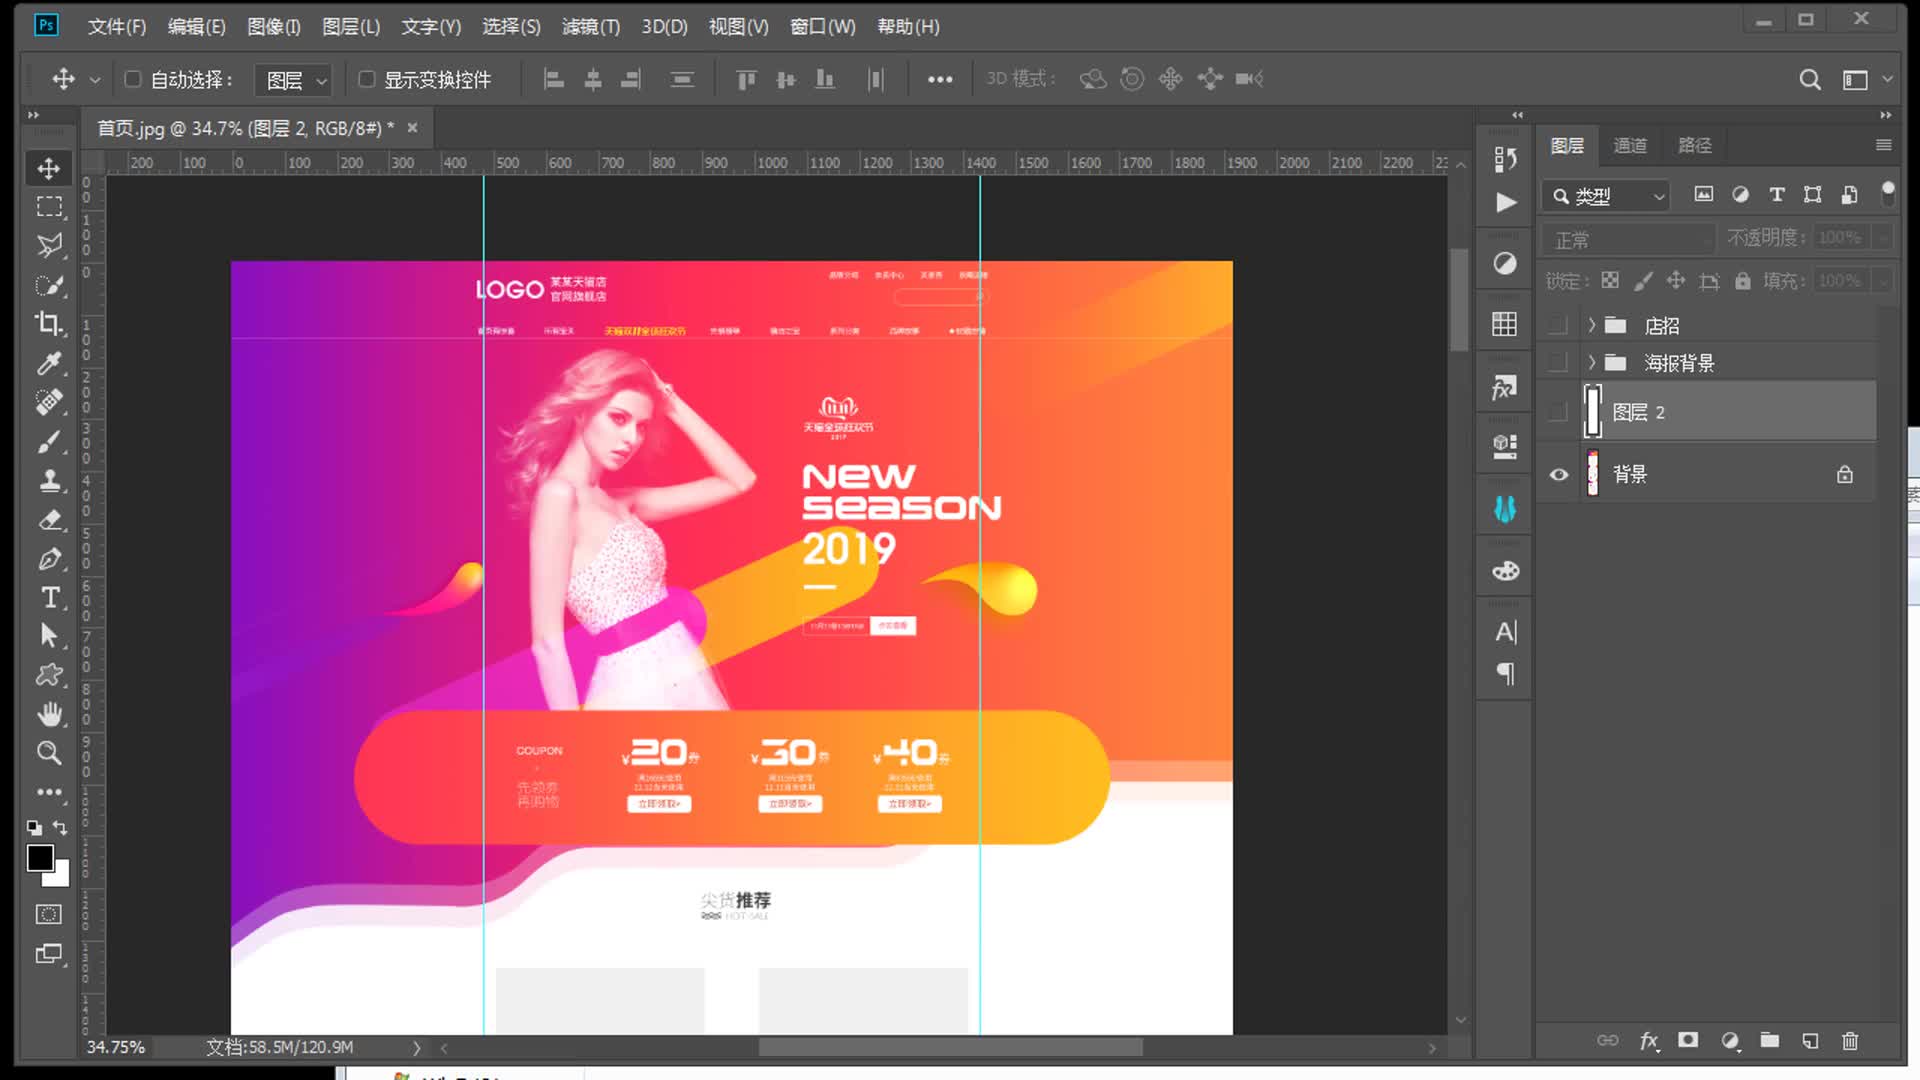Toggle layer filtering on/off switch
The height and width of the screenshot is (1080, 1920).
pyautogui.click(x=1887, y=193)
